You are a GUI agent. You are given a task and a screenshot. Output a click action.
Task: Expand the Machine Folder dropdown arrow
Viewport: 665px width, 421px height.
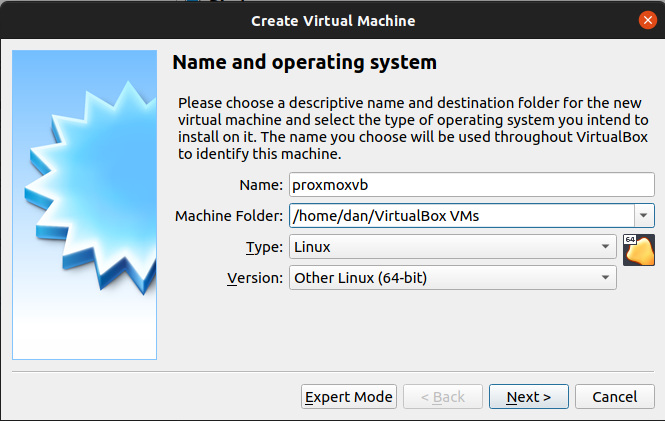pyautogui.click(x=643, y=215)
